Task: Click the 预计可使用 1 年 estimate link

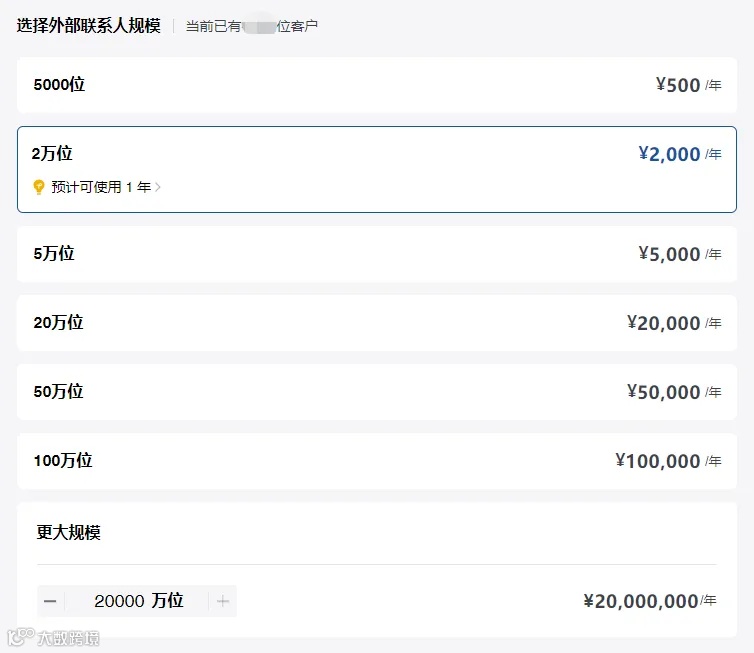Action: pos(100,187)
